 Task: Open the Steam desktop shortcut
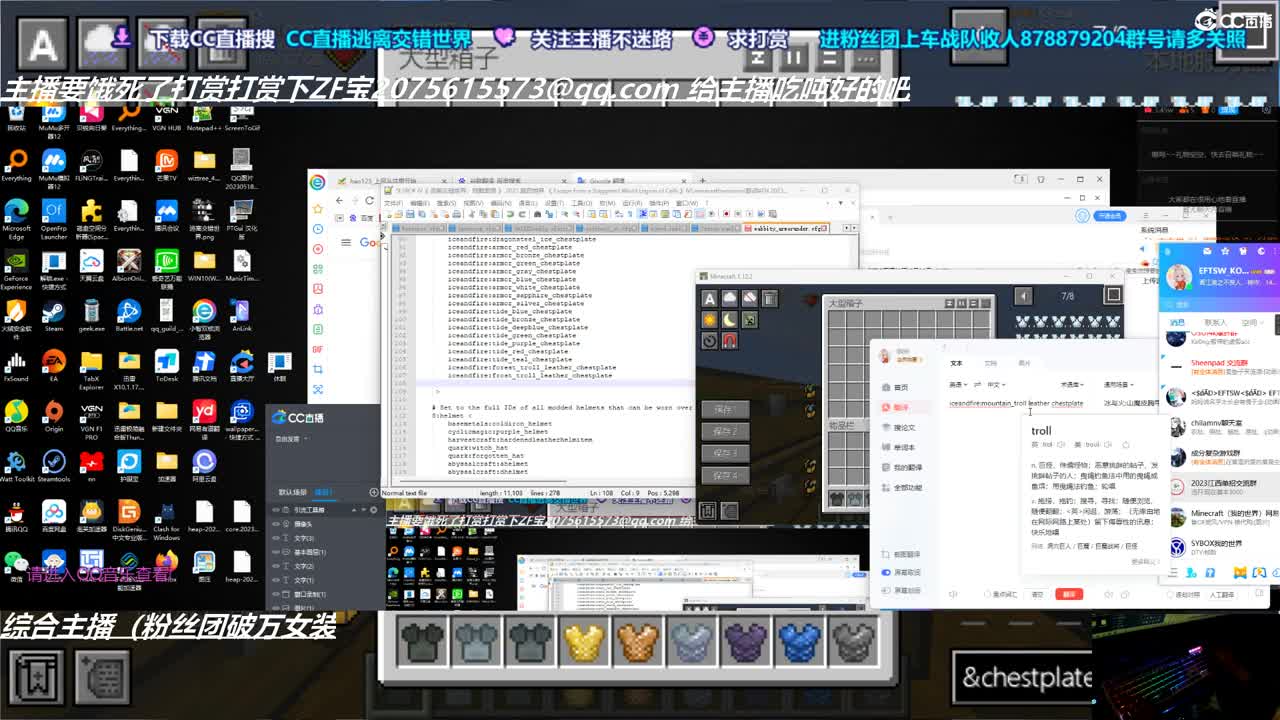pyautogui.click(x=54, y=316)
